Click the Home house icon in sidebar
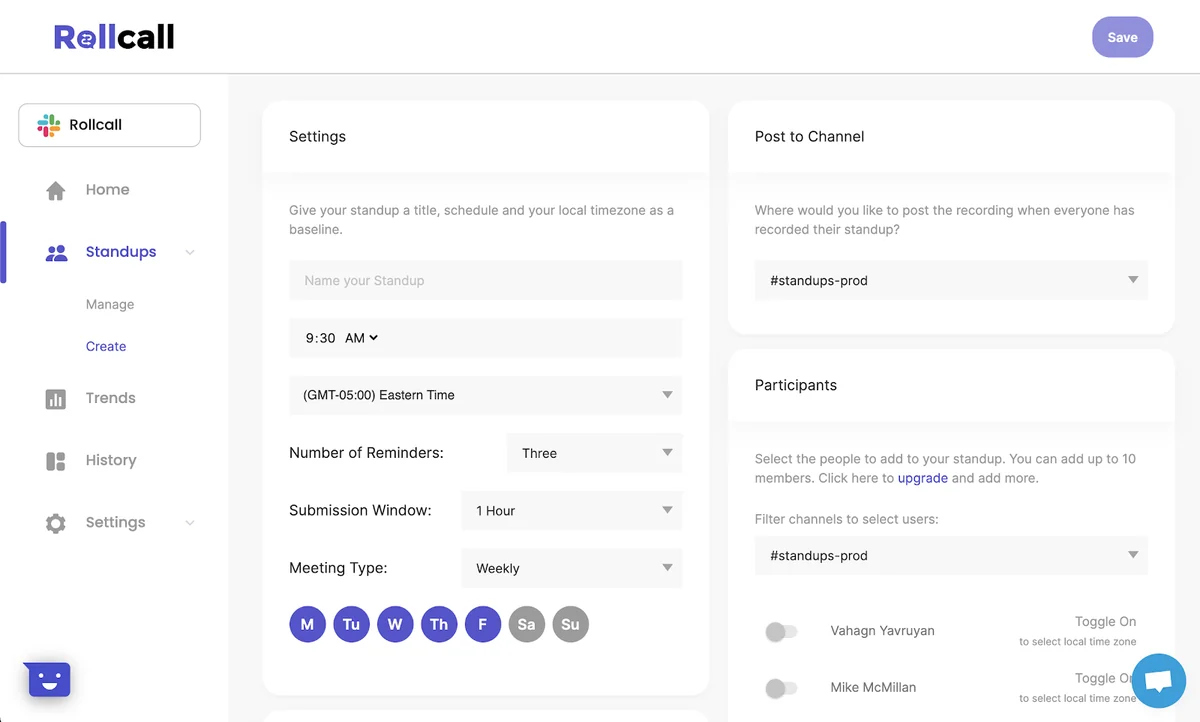The height and width of the screenshot is (722, 1200). [x=56, y=190]
